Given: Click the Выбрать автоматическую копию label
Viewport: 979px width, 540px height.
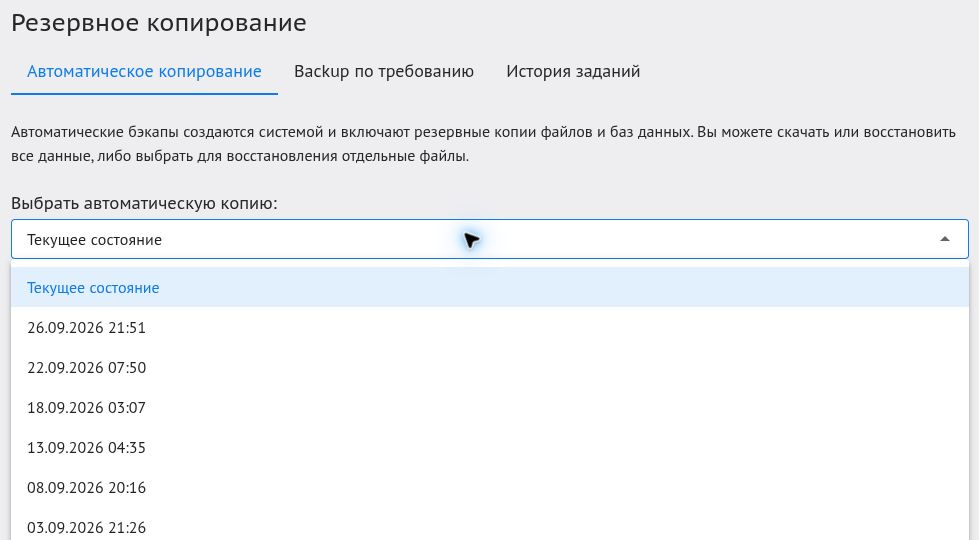Looking at the screenshot, I should [x=144, y=204].
